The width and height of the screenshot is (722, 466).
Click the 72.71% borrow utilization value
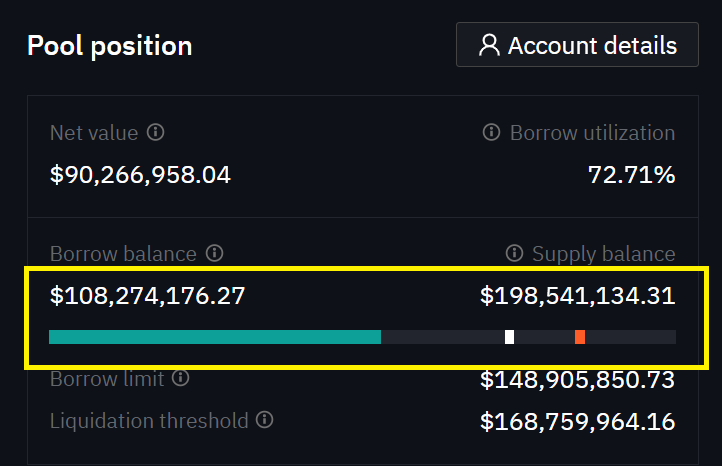(x=631, y=176)
